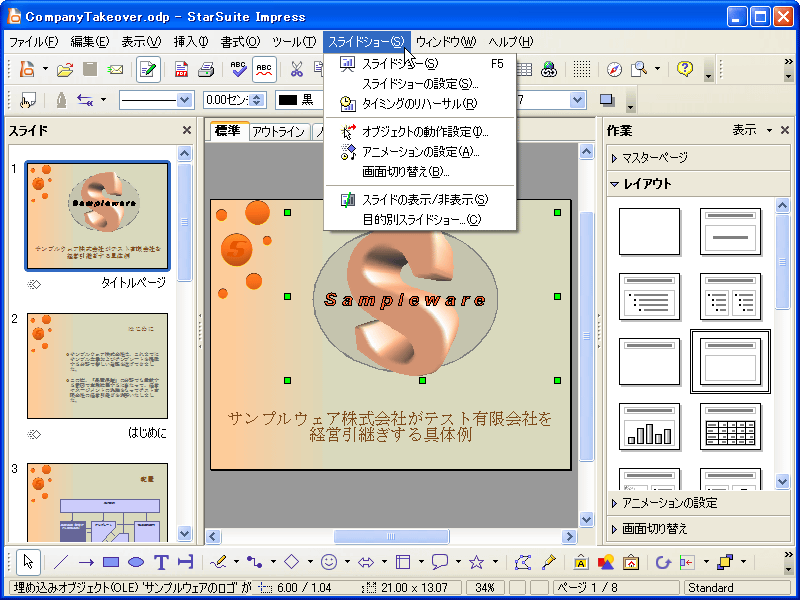Choose 目的別スライドショー menu entry
Screen dimensions: 800x600
tap(420, 220)
